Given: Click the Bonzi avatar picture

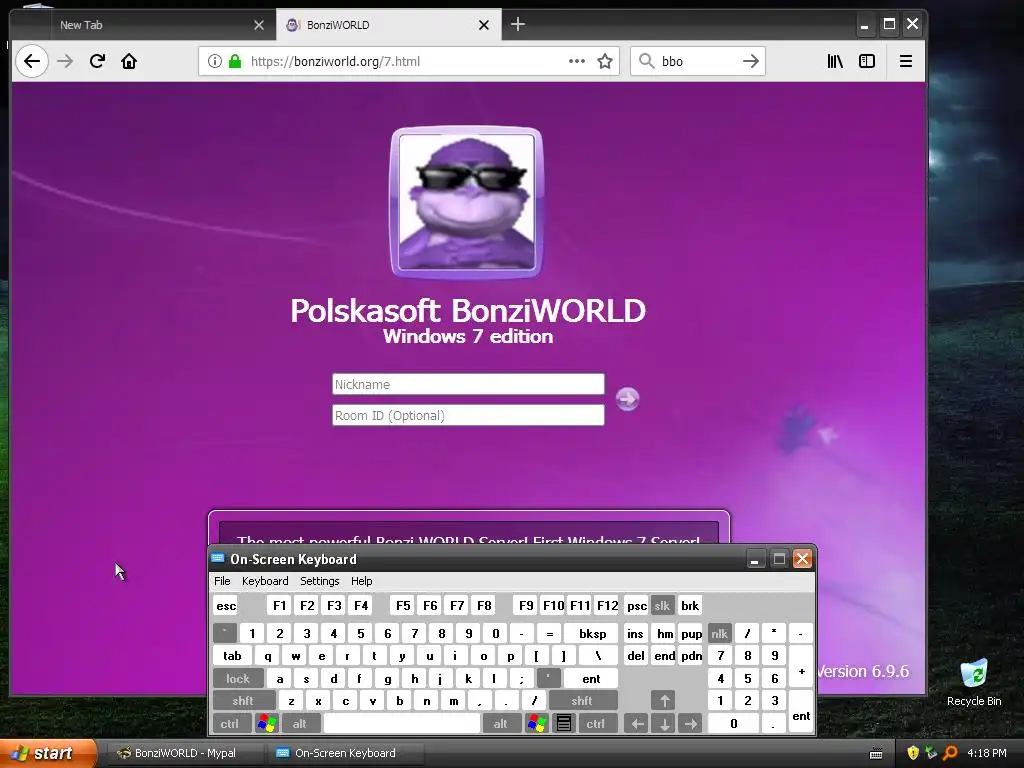Looking at the screenshot, I should click(466, 202).
